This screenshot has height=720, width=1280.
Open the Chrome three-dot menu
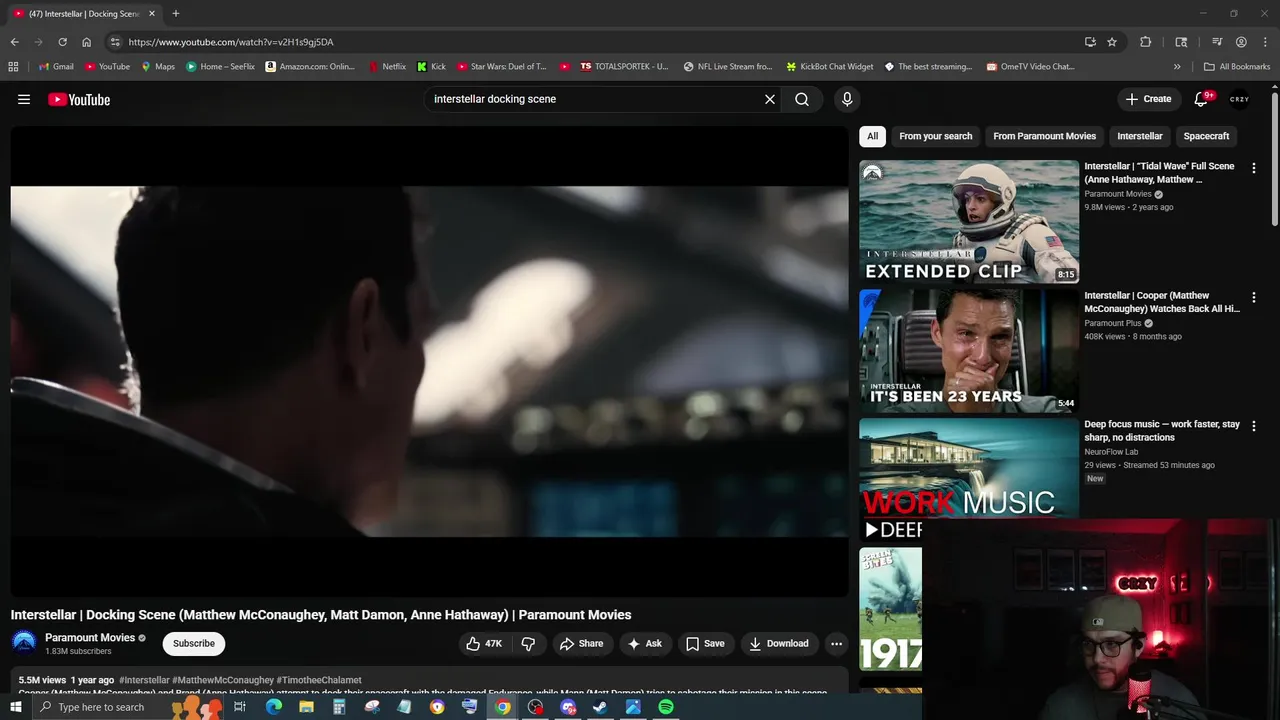(1265, 42)
